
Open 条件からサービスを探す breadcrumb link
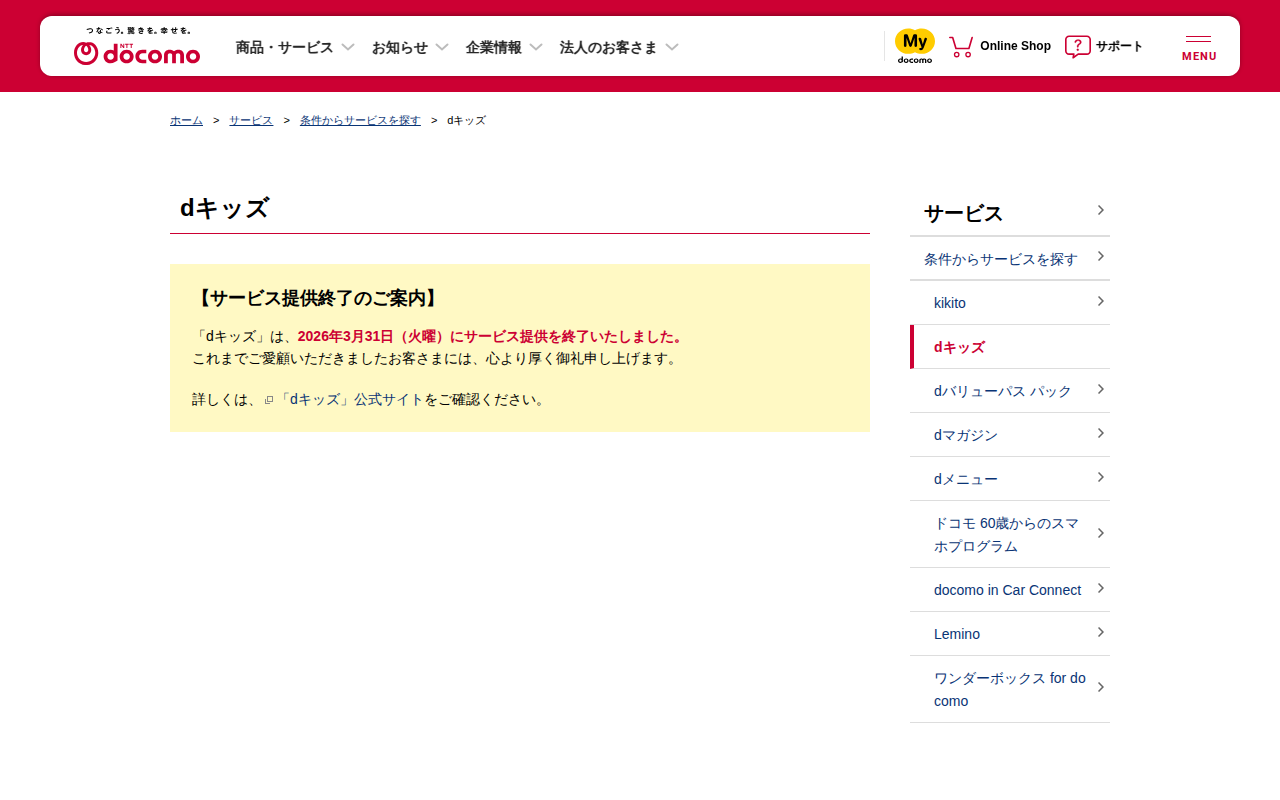point(360,120)
